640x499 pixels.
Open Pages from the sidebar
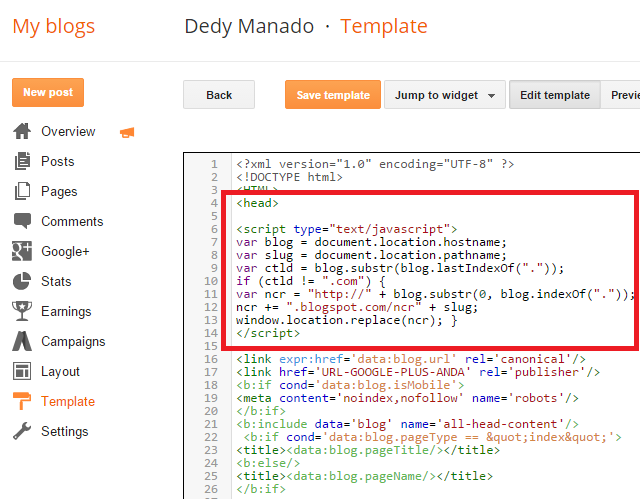click(59, 191)
